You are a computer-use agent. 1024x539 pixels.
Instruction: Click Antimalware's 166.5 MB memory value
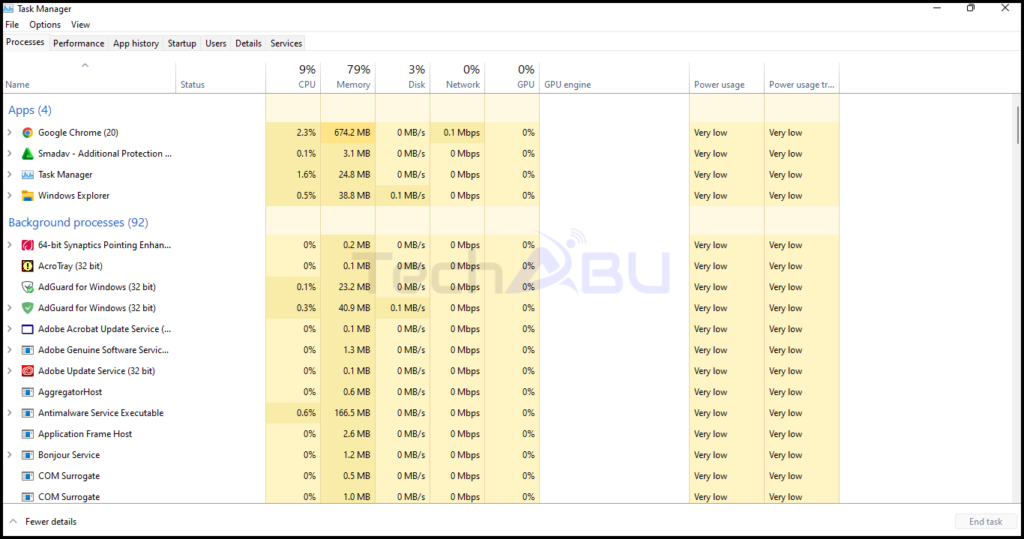pos(352,413)
